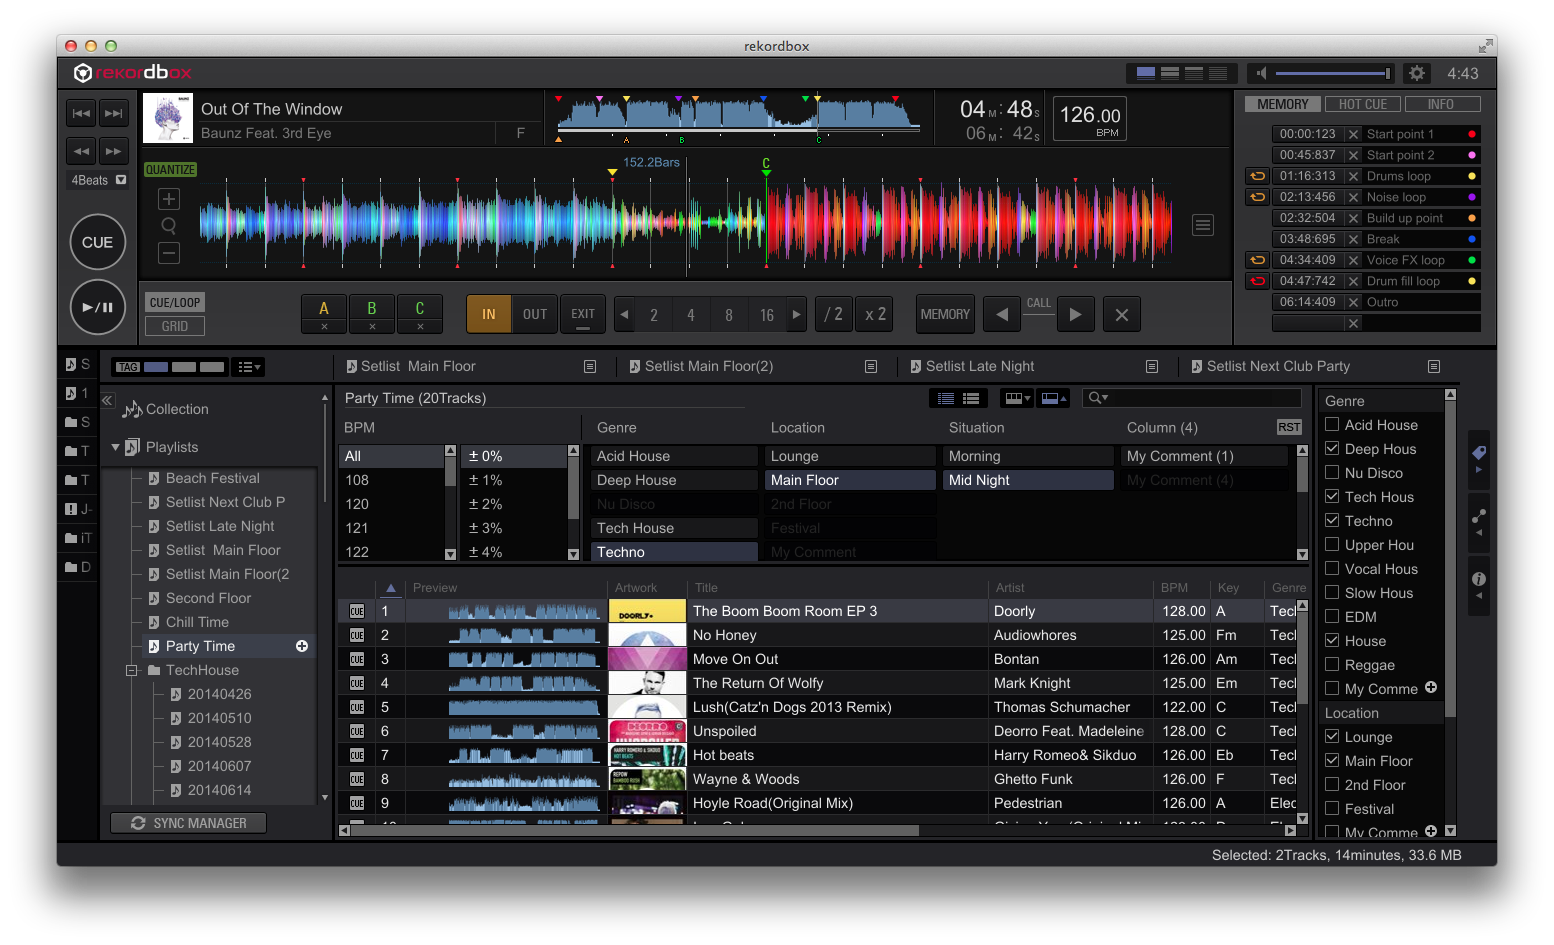Collapse the Playlists tree section
Image resolution: width=1554 pixels, height=945 pixels.
pos(115,447)
